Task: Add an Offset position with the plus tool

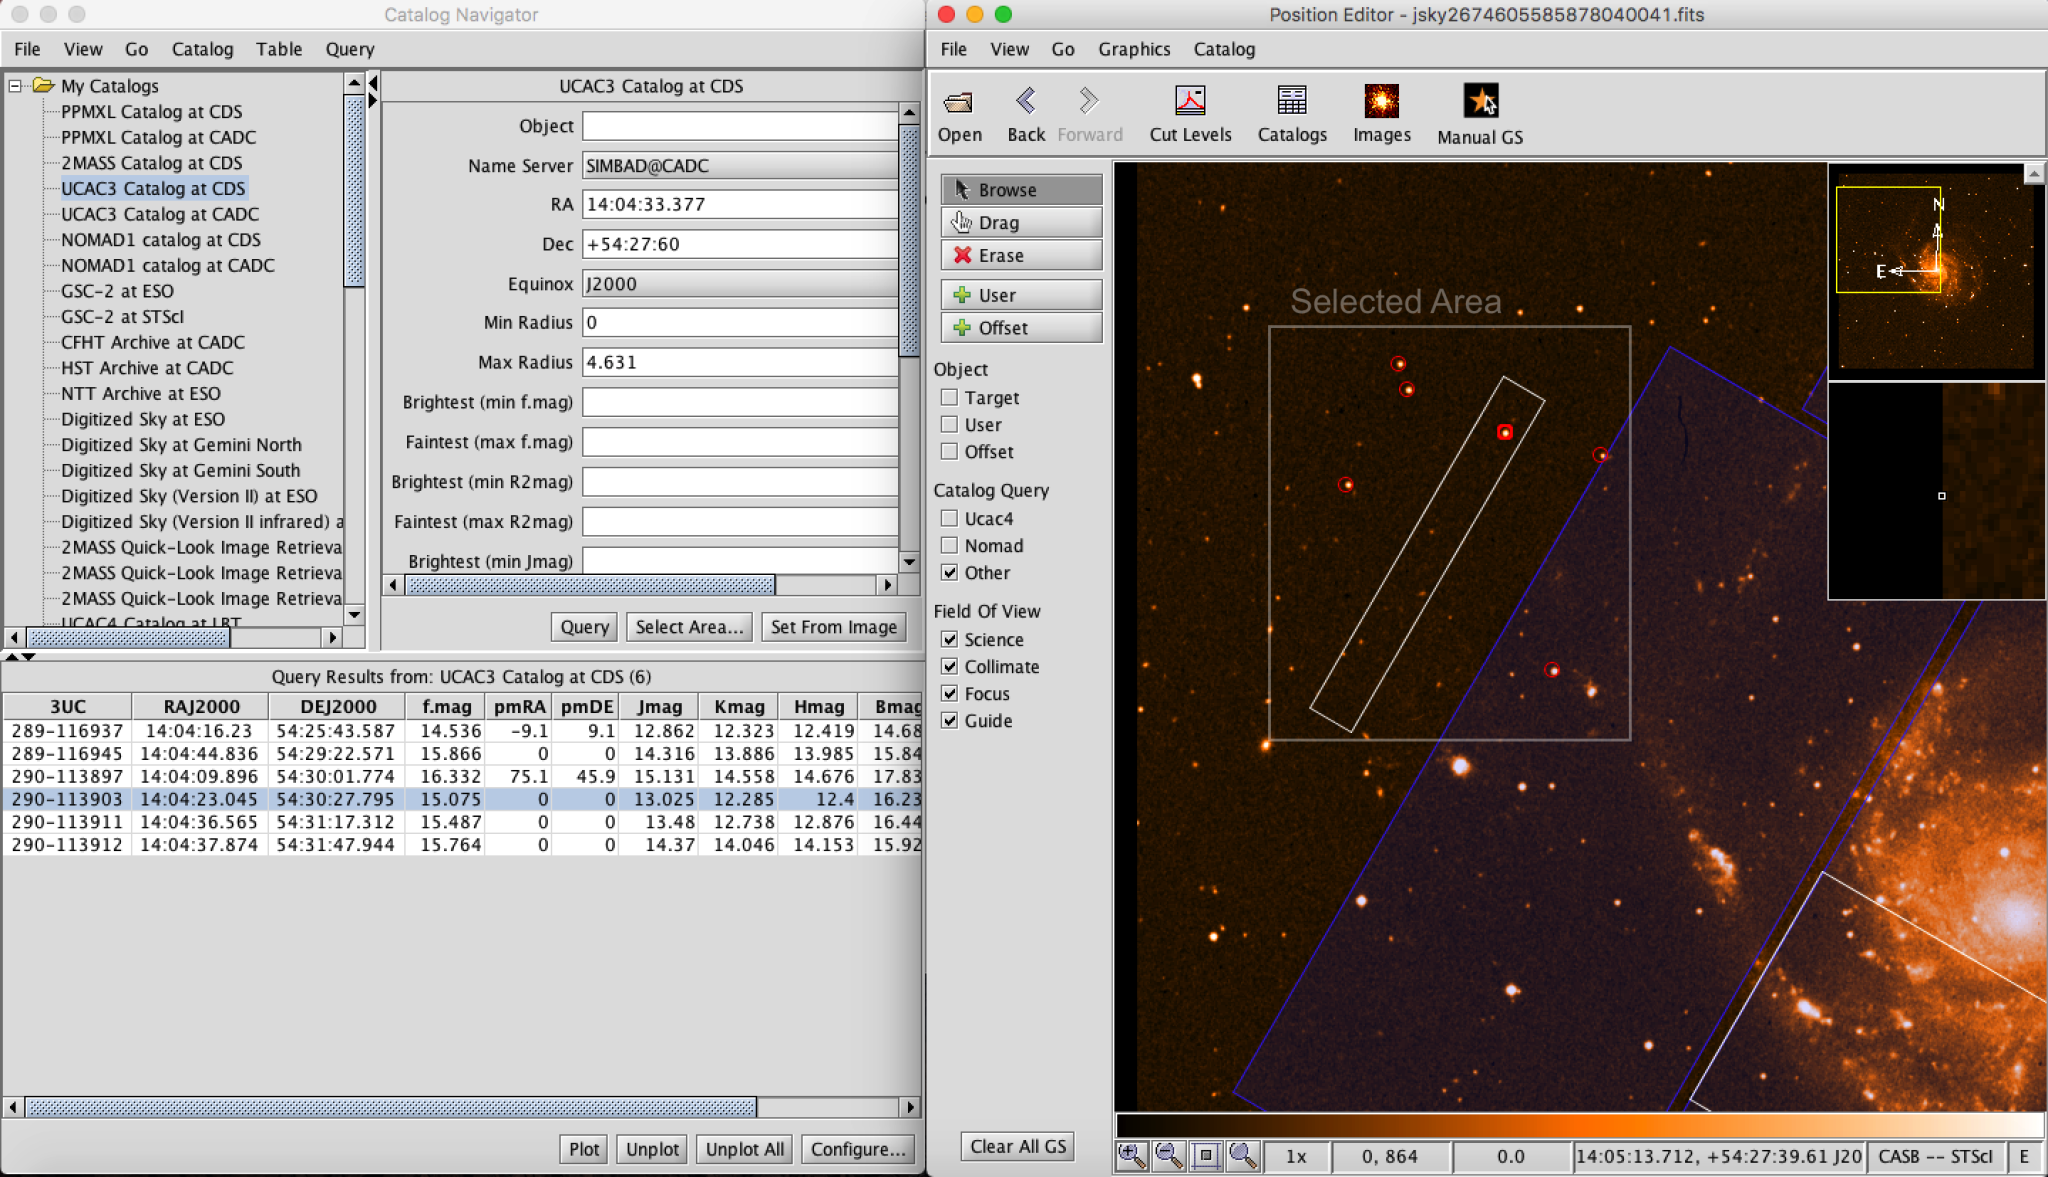Action: (1021, 328)
